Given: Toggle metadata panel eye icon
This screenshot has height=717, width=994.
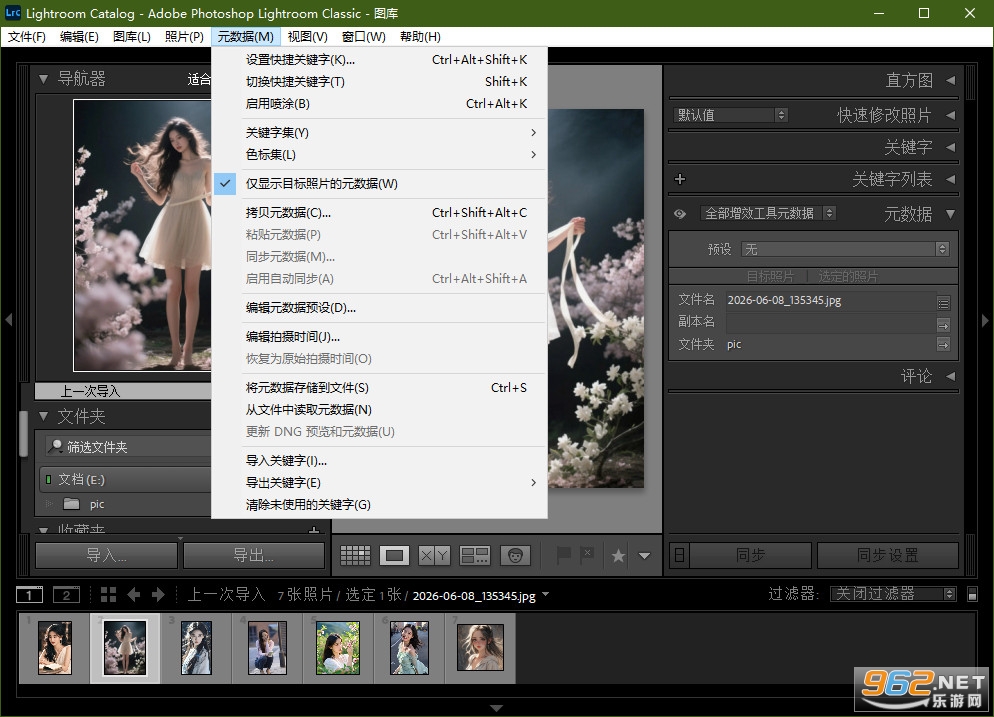Looking at the screenshot, I should [680, 214].
